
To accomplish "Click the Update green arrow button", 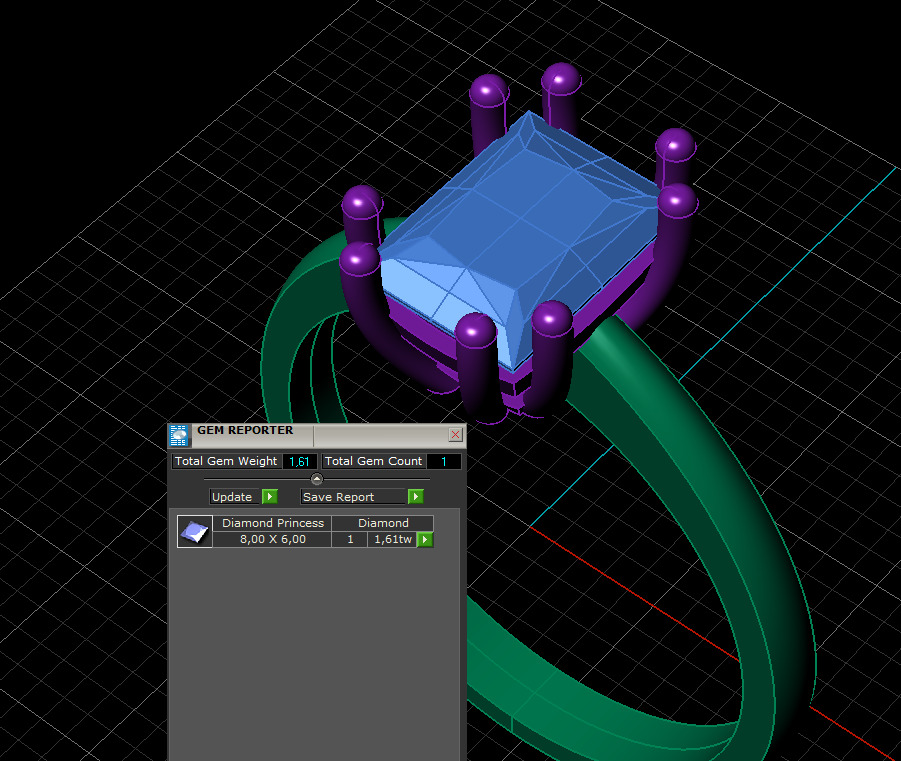I will [x=269, y=497].
